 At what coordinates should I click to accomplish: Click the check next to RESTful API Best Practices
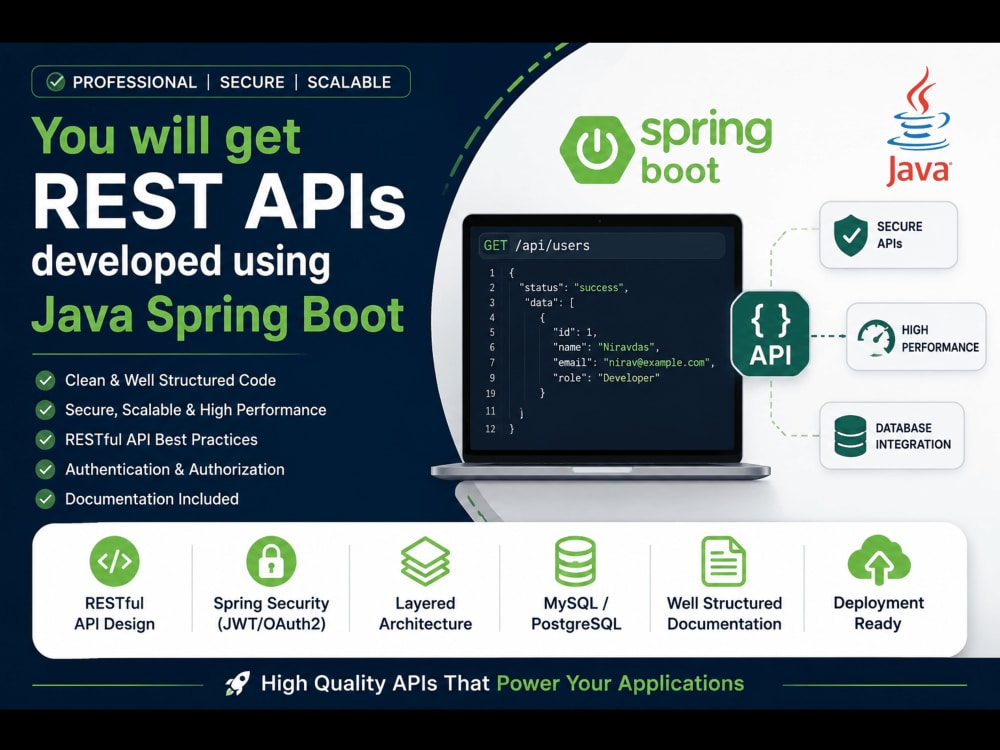click(45, 440)
